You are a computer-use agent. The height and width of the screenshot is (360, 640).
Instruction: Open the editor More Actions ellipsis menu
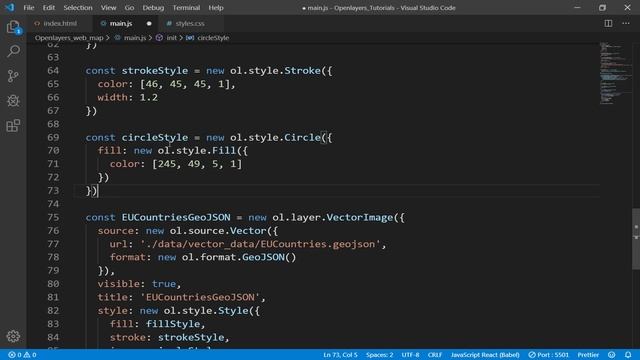[626, 24]
